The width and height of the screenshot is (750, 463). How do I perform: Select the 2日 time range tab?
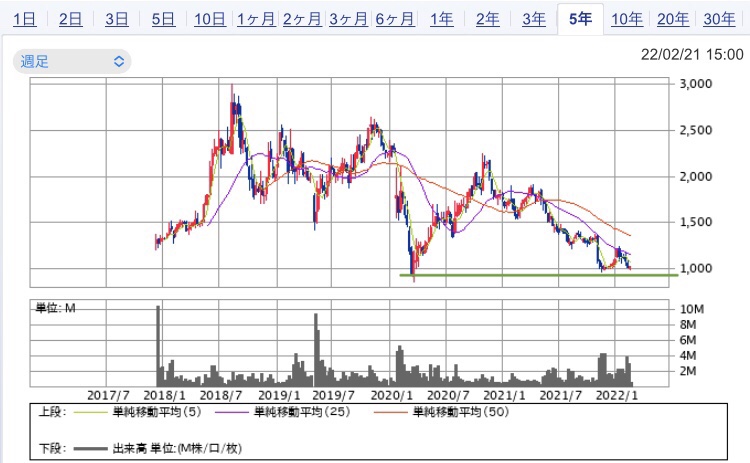70,19
